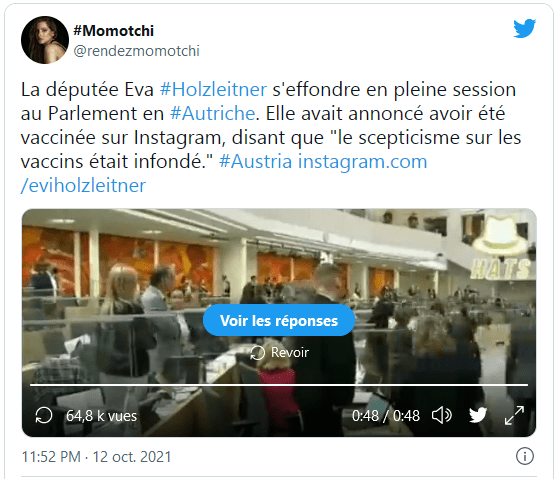This screenshot has height=479, width=554.
Task: Open the instagram.com/eviholzleitner link
Action: click(224, 173)
